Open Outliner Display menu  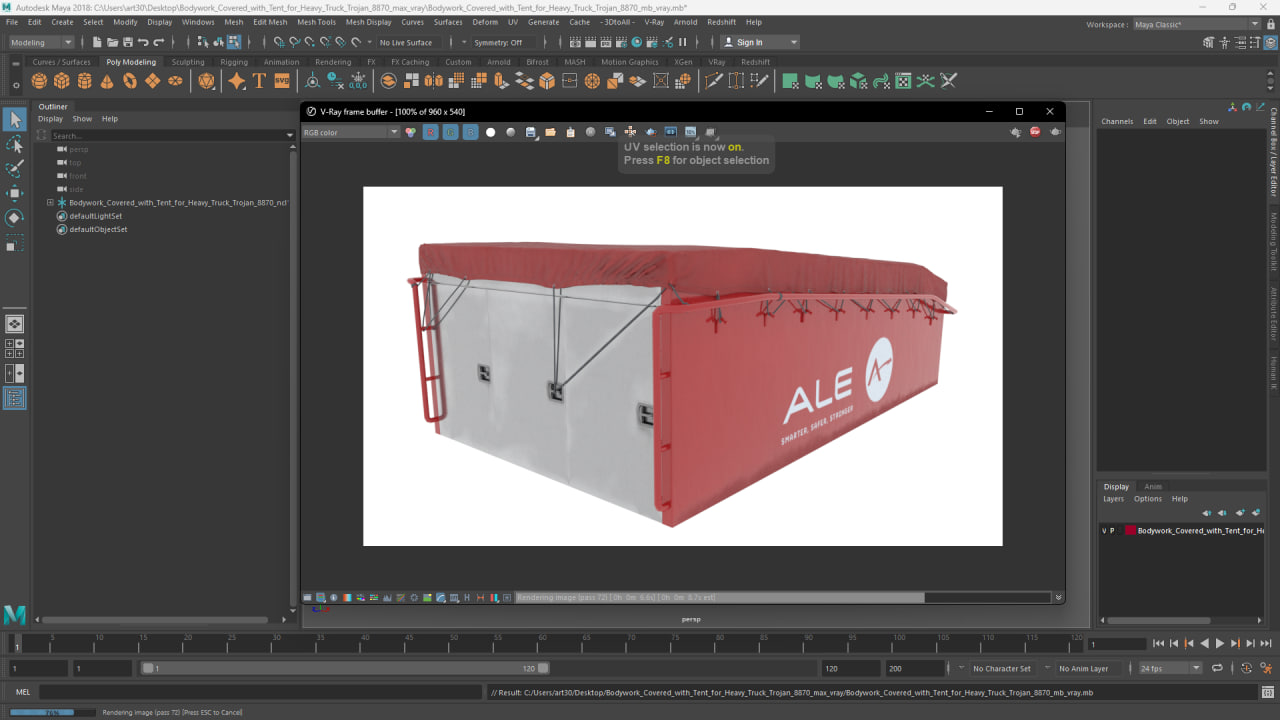click(x=50, y=119)
